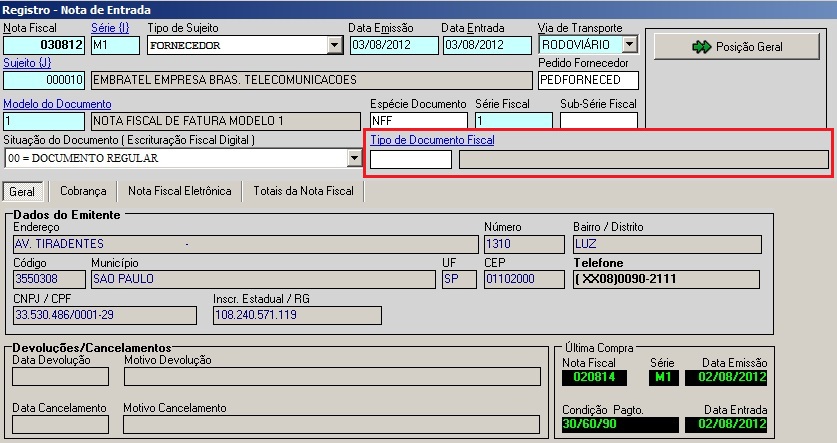
Task: Switch to the Geral tab
Action: tap(22, 192)
